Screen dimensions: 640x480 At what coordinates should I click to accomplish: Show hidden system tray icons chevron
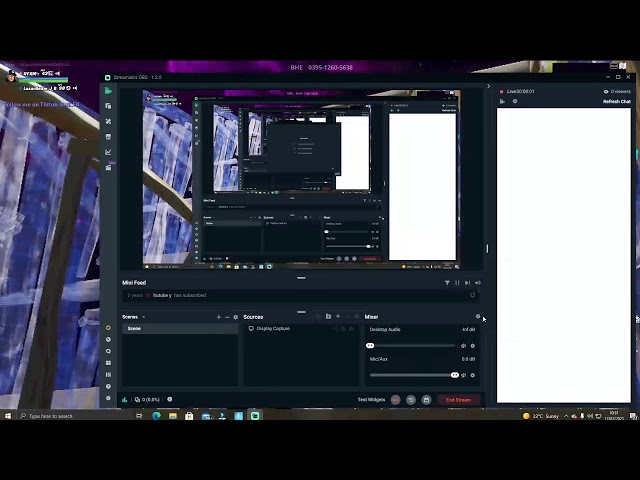coord(566,416)
